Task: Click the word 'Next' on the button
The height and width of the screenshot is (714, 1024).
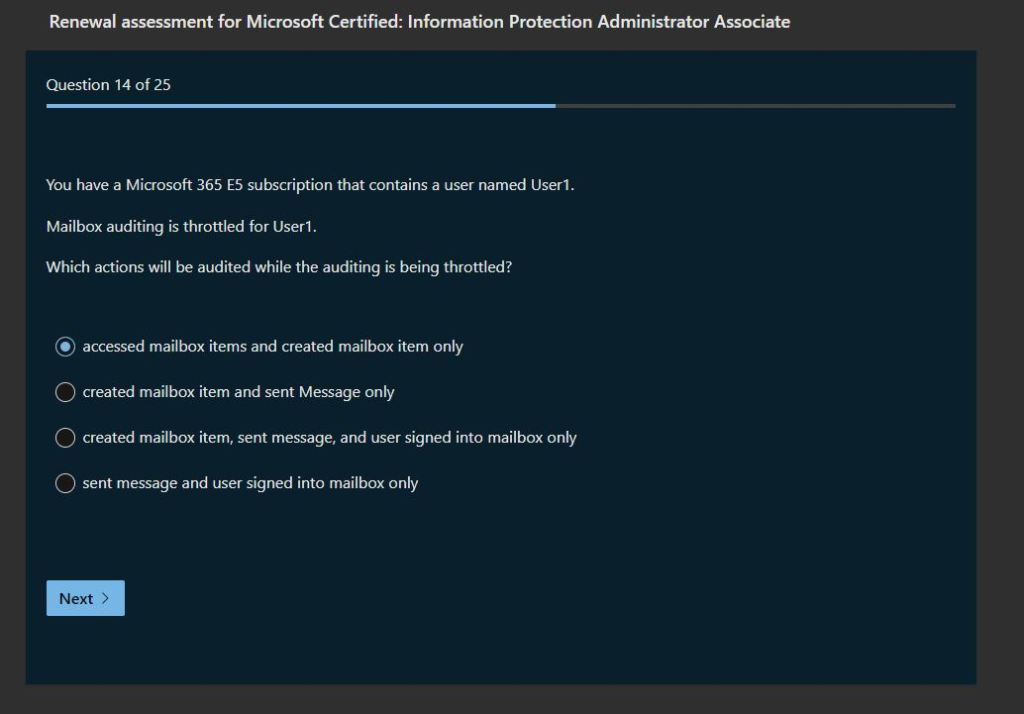Action: click(x=76, y=599)
